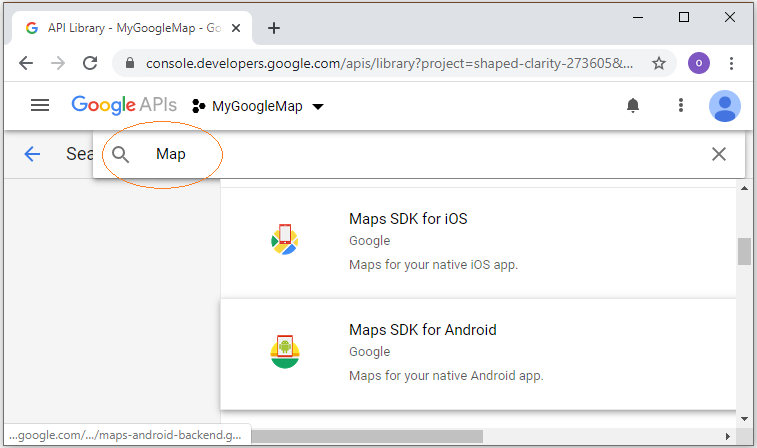The height and width of the screenshot is (448, 757).
Task: Click the horizontal scrollbar right arrow
Action: (728, 436)
